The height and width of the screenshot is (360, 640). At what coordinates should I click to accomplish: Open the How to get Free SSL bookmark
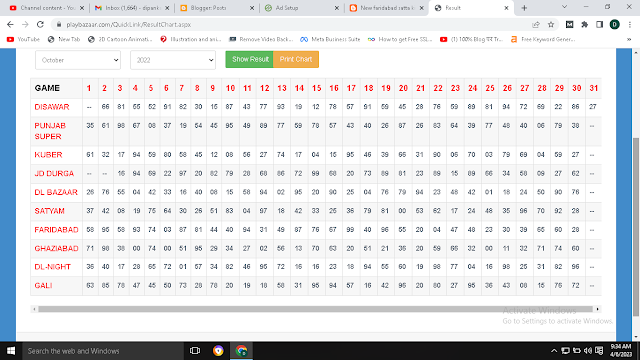(400, 39)
